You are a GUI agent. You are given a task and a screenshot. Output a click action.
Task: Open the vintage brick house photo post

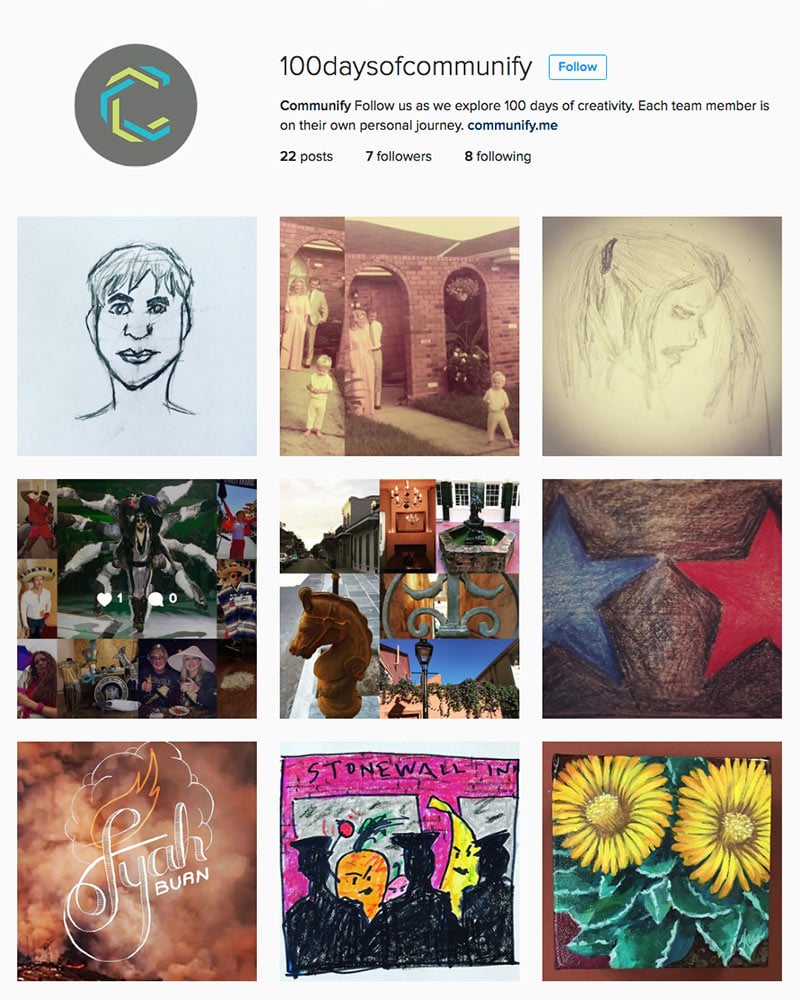[x=399, y=336]
